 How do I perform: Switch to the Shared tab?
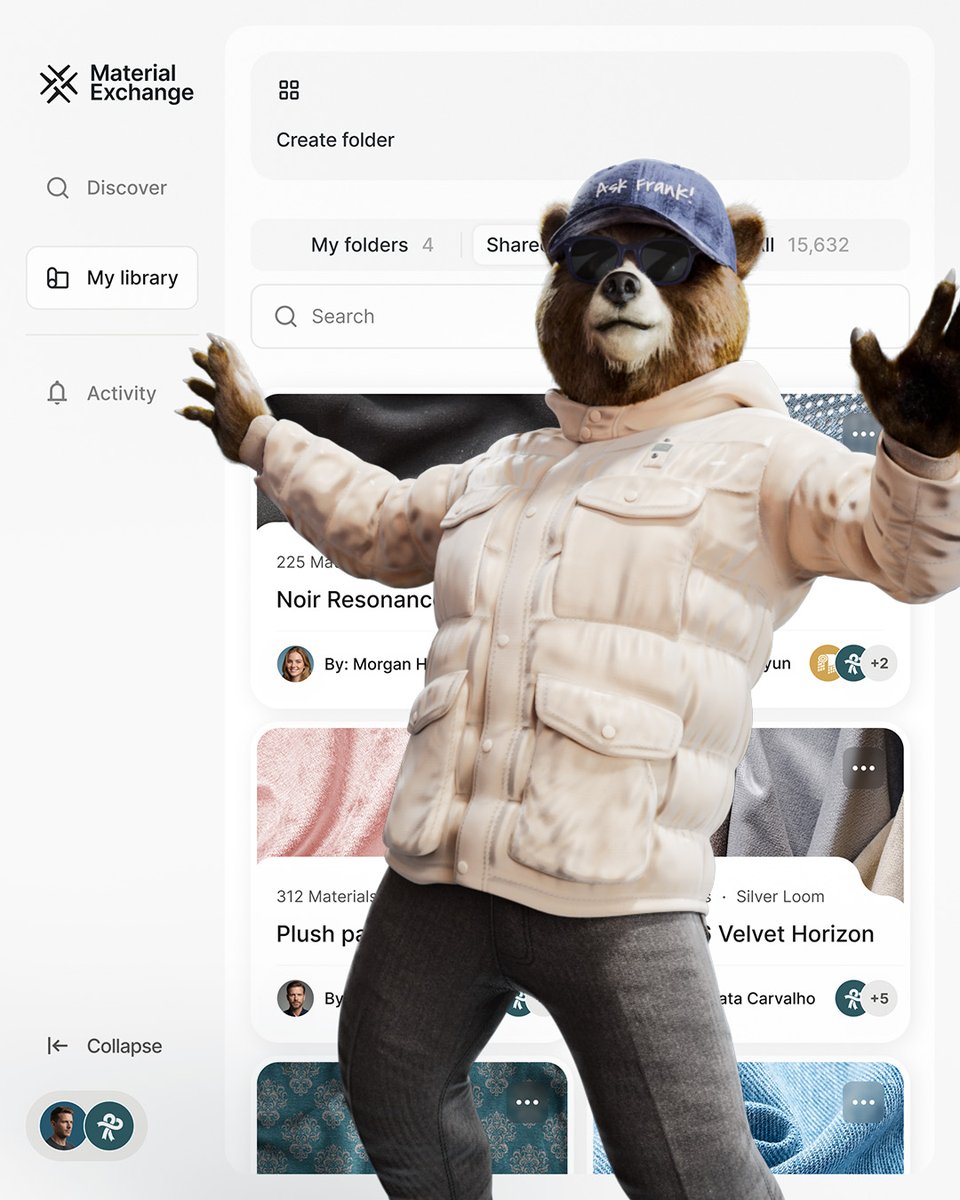[x=513, y=245]
